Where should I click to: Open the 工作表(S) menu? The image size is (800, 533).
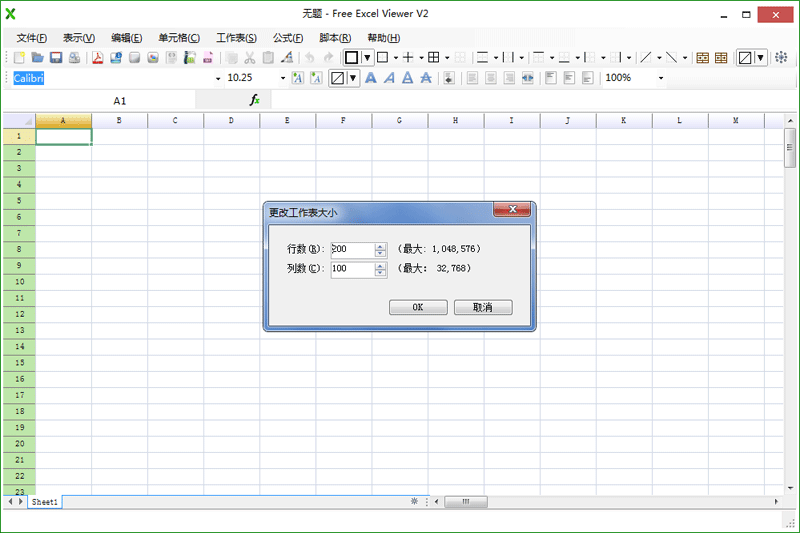pyautogui.click(x=236, y=38)
